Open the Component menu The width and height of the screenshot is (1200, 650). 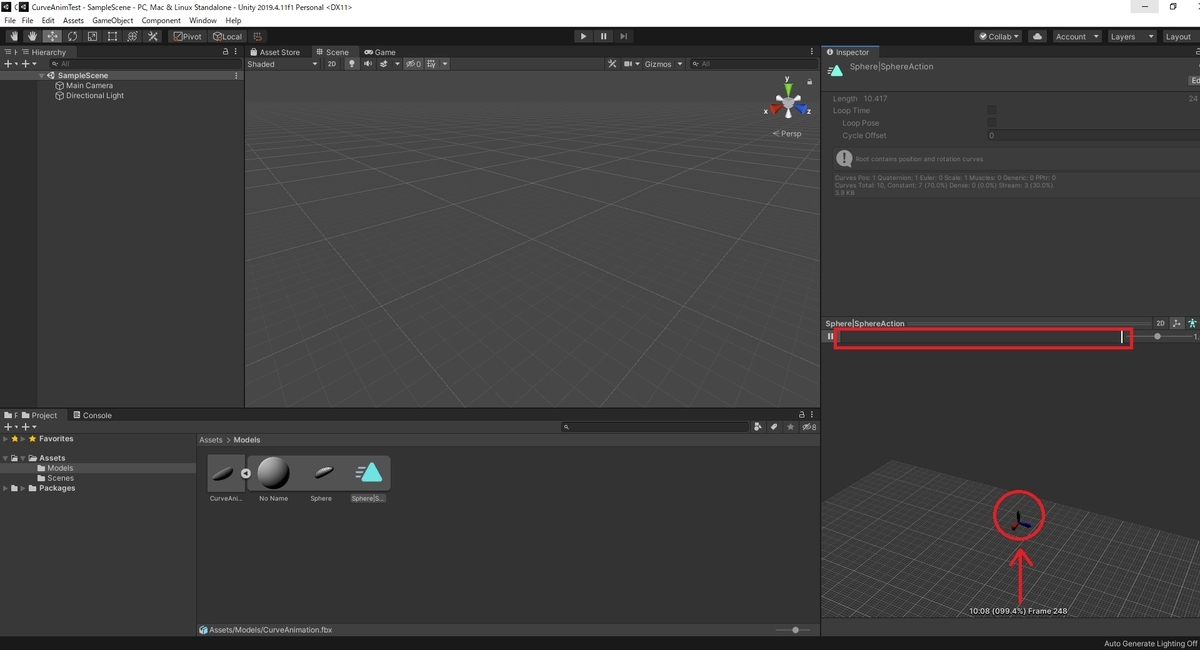[x=161, y=20]
